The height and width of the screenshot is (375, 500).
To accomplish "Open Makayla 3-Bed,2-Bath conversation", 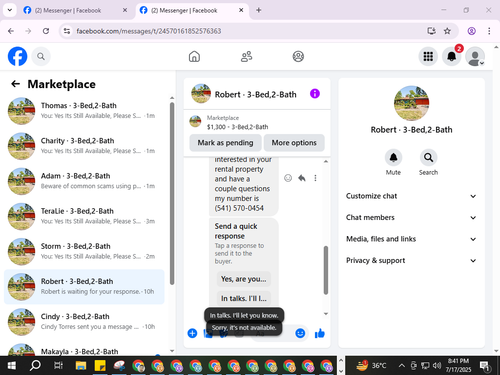I will pyautogui.click(x=84, y=349).
